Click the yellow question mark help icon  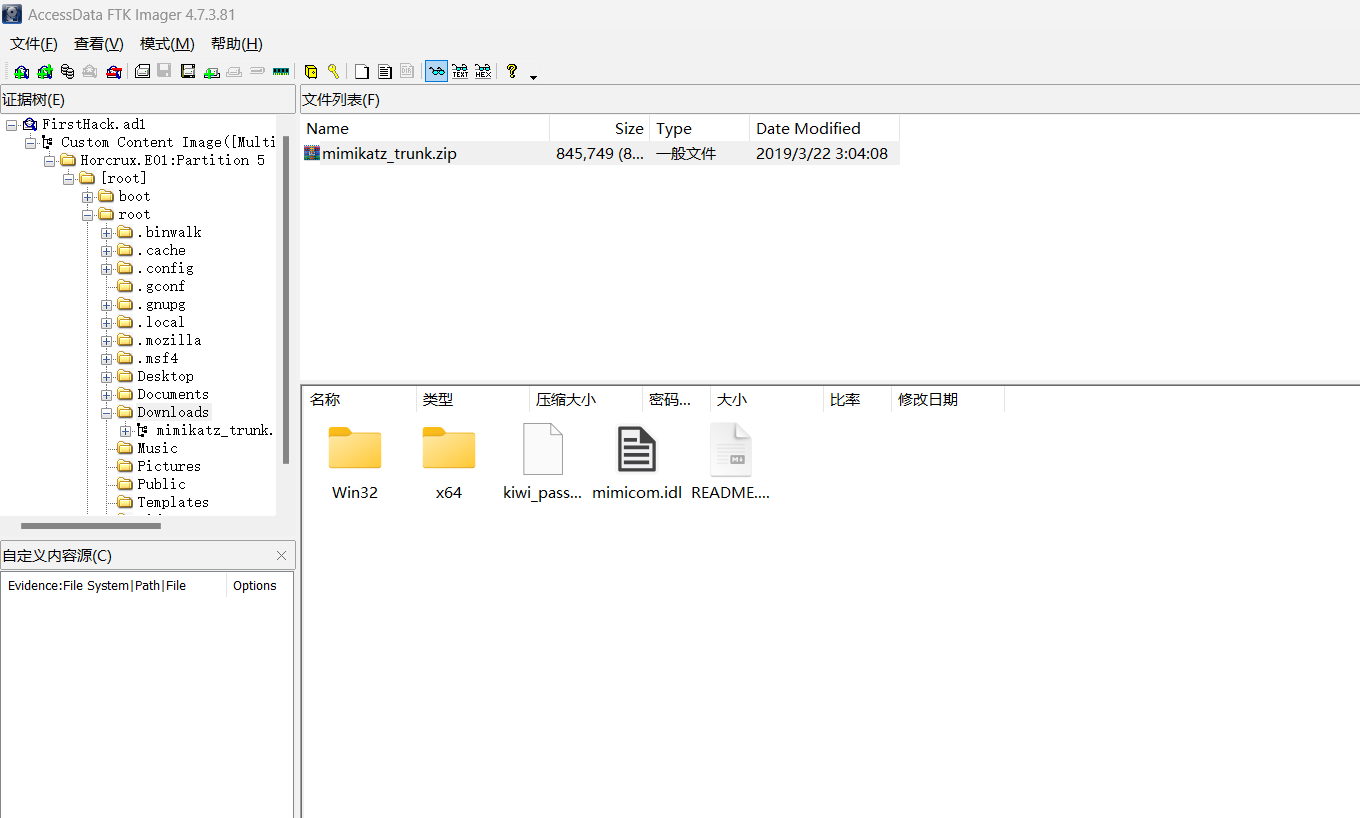pyautogui.click(x=512, y=72)
